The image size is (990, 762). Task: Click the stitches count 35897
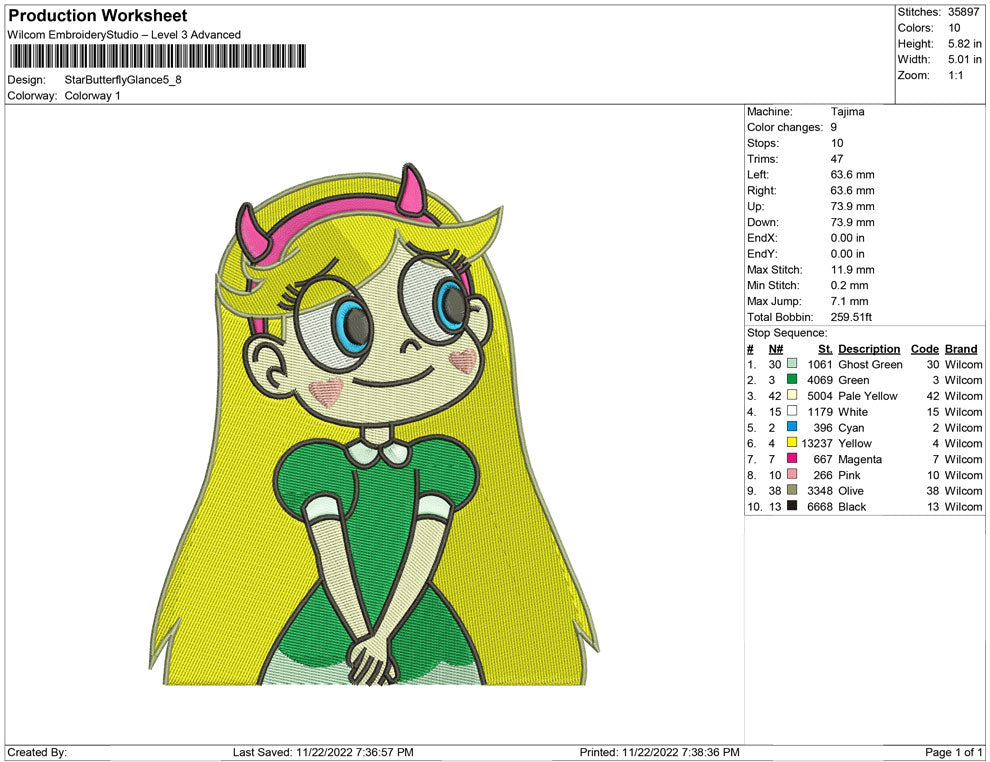click(963, 12)
